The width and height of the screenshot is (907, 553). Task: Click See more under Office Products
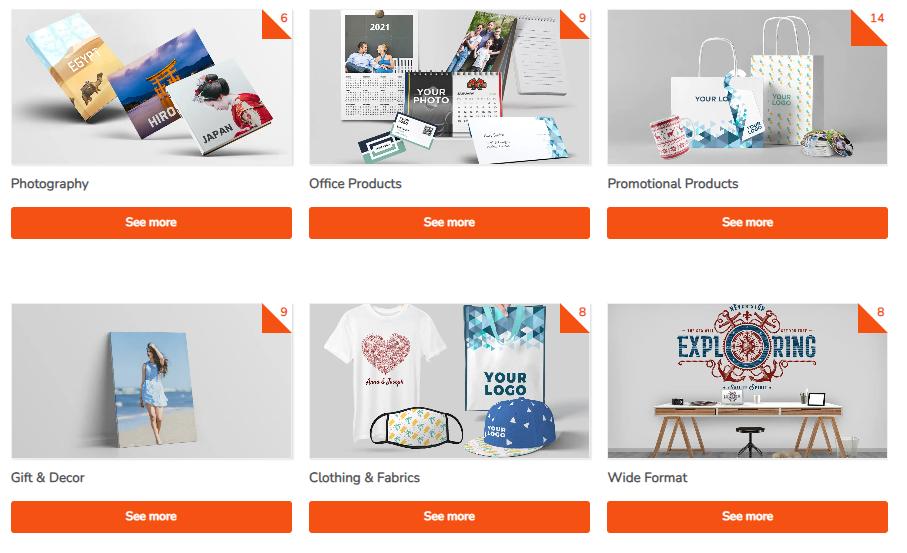449,223
